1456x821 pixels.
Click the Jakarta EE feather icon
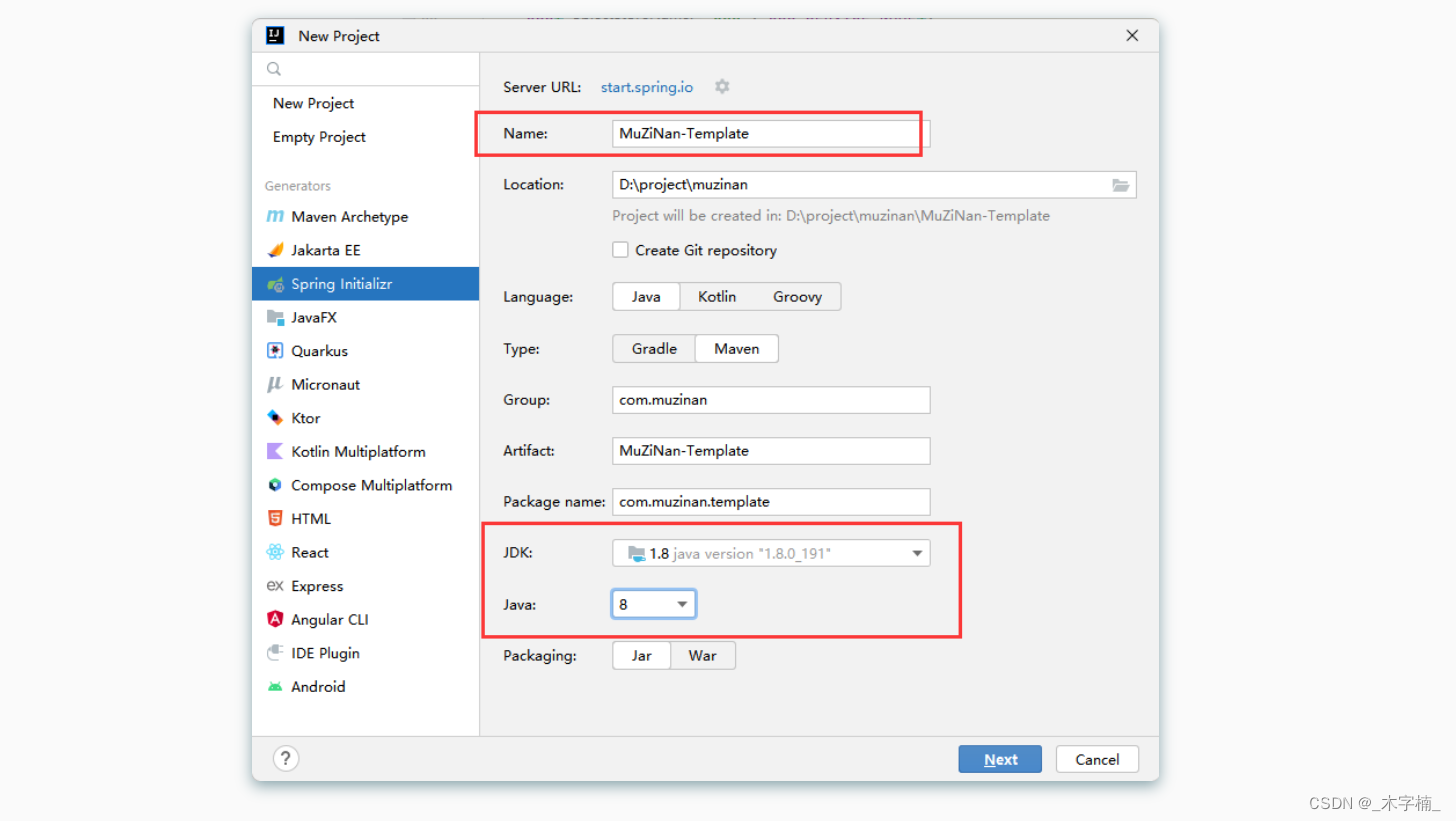275,250
